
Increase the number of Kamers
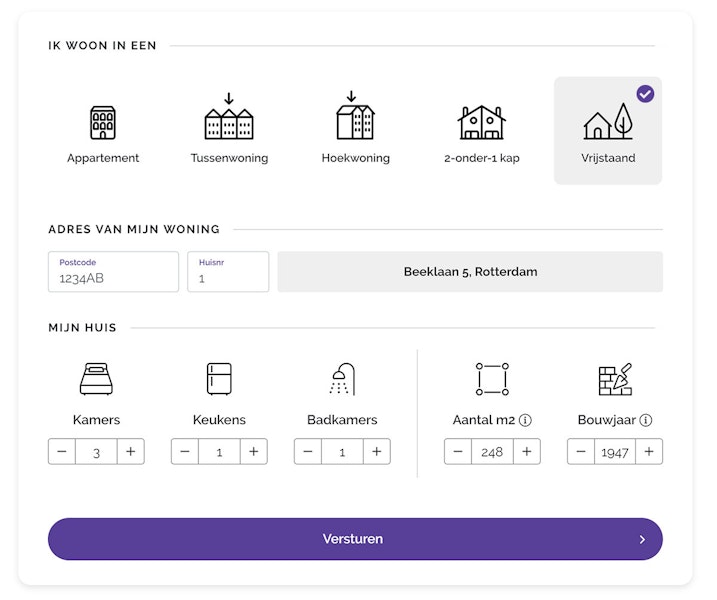pyautogui.click(x=131, y=451)
